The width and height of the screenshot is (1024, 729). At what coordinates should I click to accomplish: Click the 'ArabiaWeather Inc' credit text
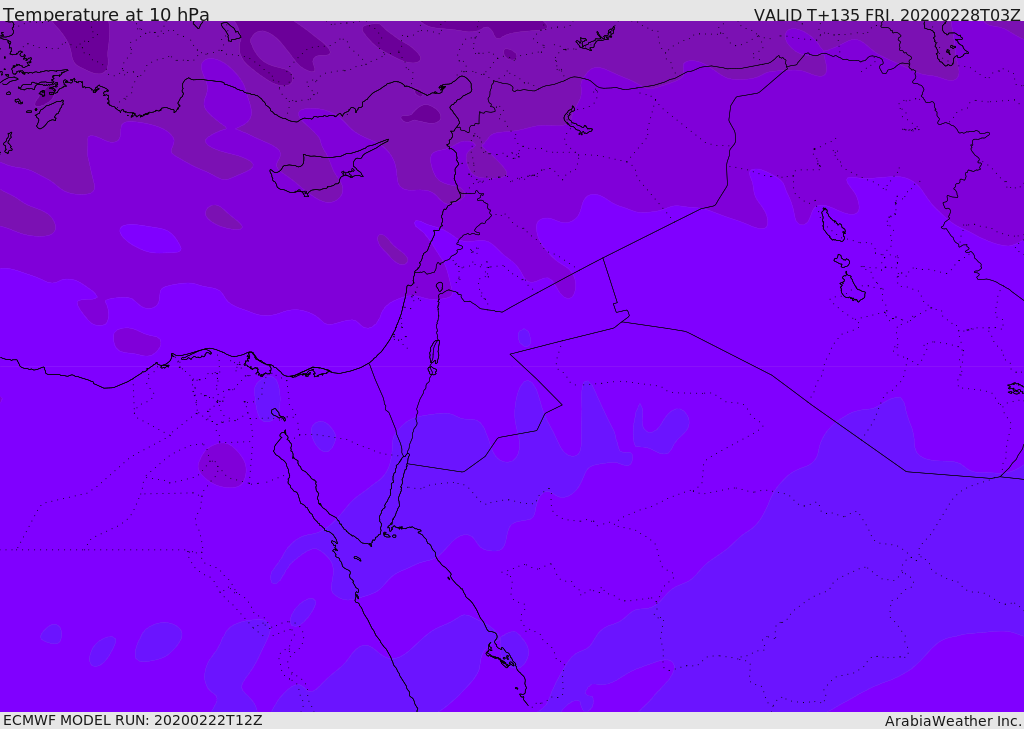point(951,721)
